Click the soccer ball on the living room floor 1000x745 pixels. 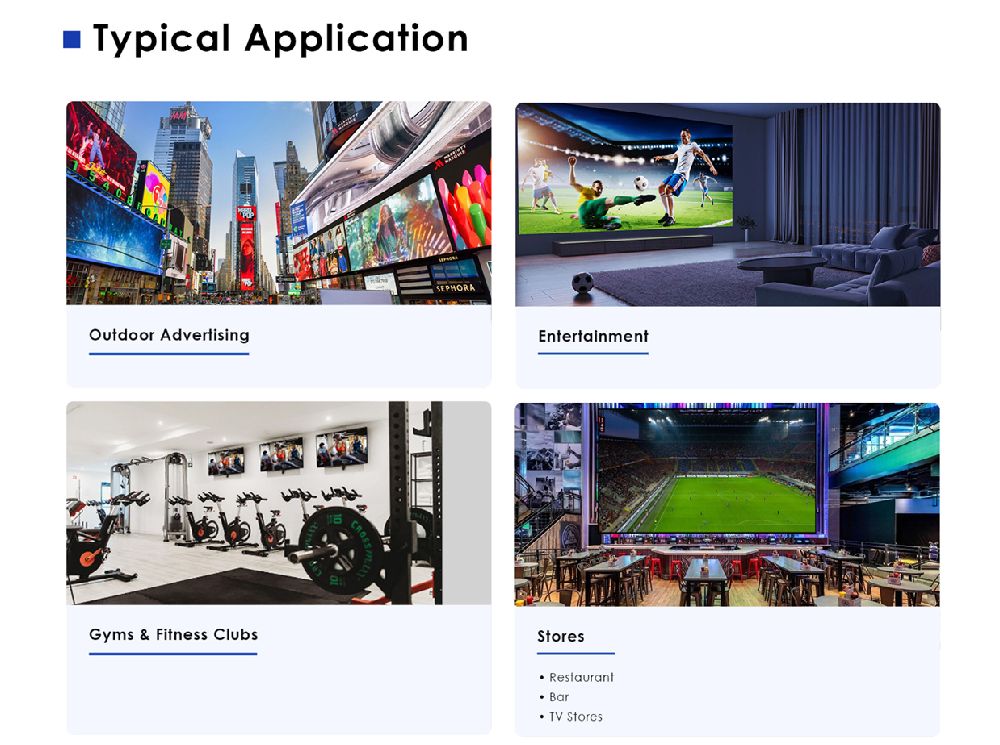(582, 283)
